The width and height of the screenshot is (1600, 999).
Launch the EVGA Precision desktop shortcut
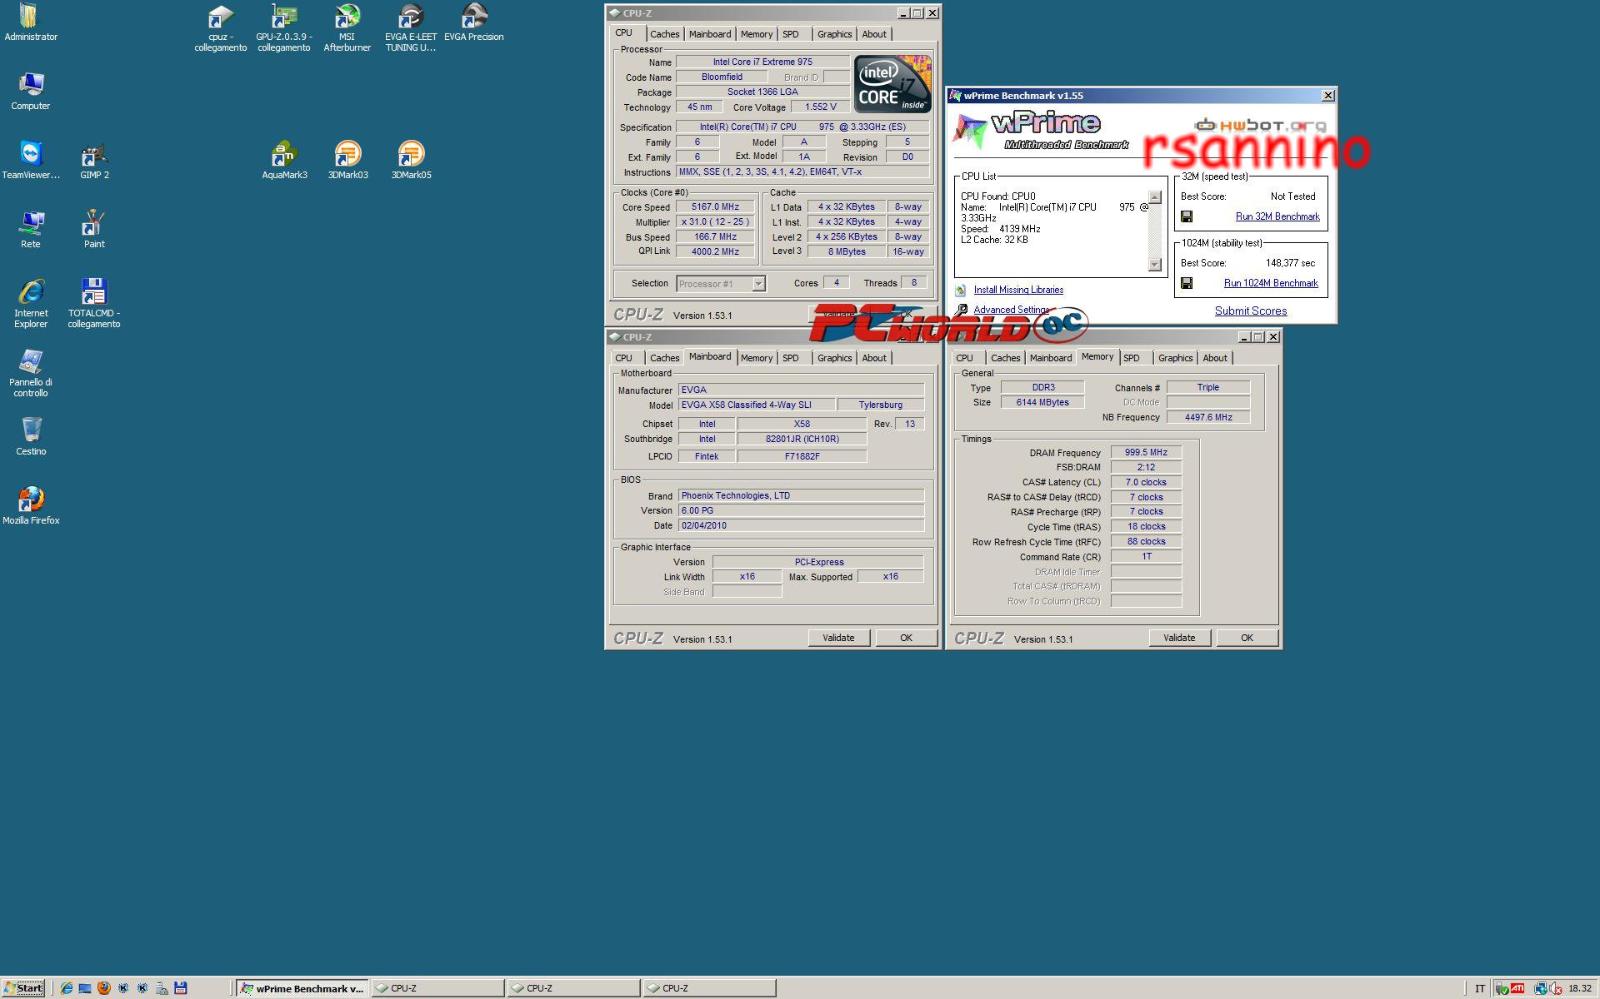click(474, 23)
